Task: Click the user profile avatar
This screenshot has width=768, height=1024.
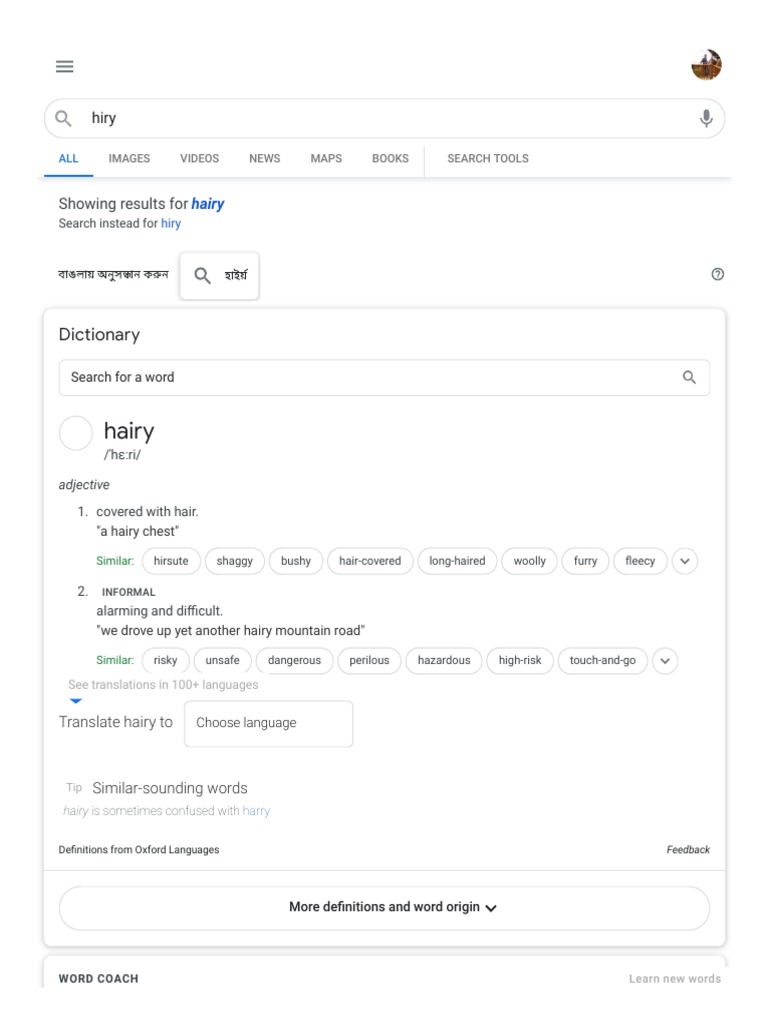Action: [x=706, y=66]
